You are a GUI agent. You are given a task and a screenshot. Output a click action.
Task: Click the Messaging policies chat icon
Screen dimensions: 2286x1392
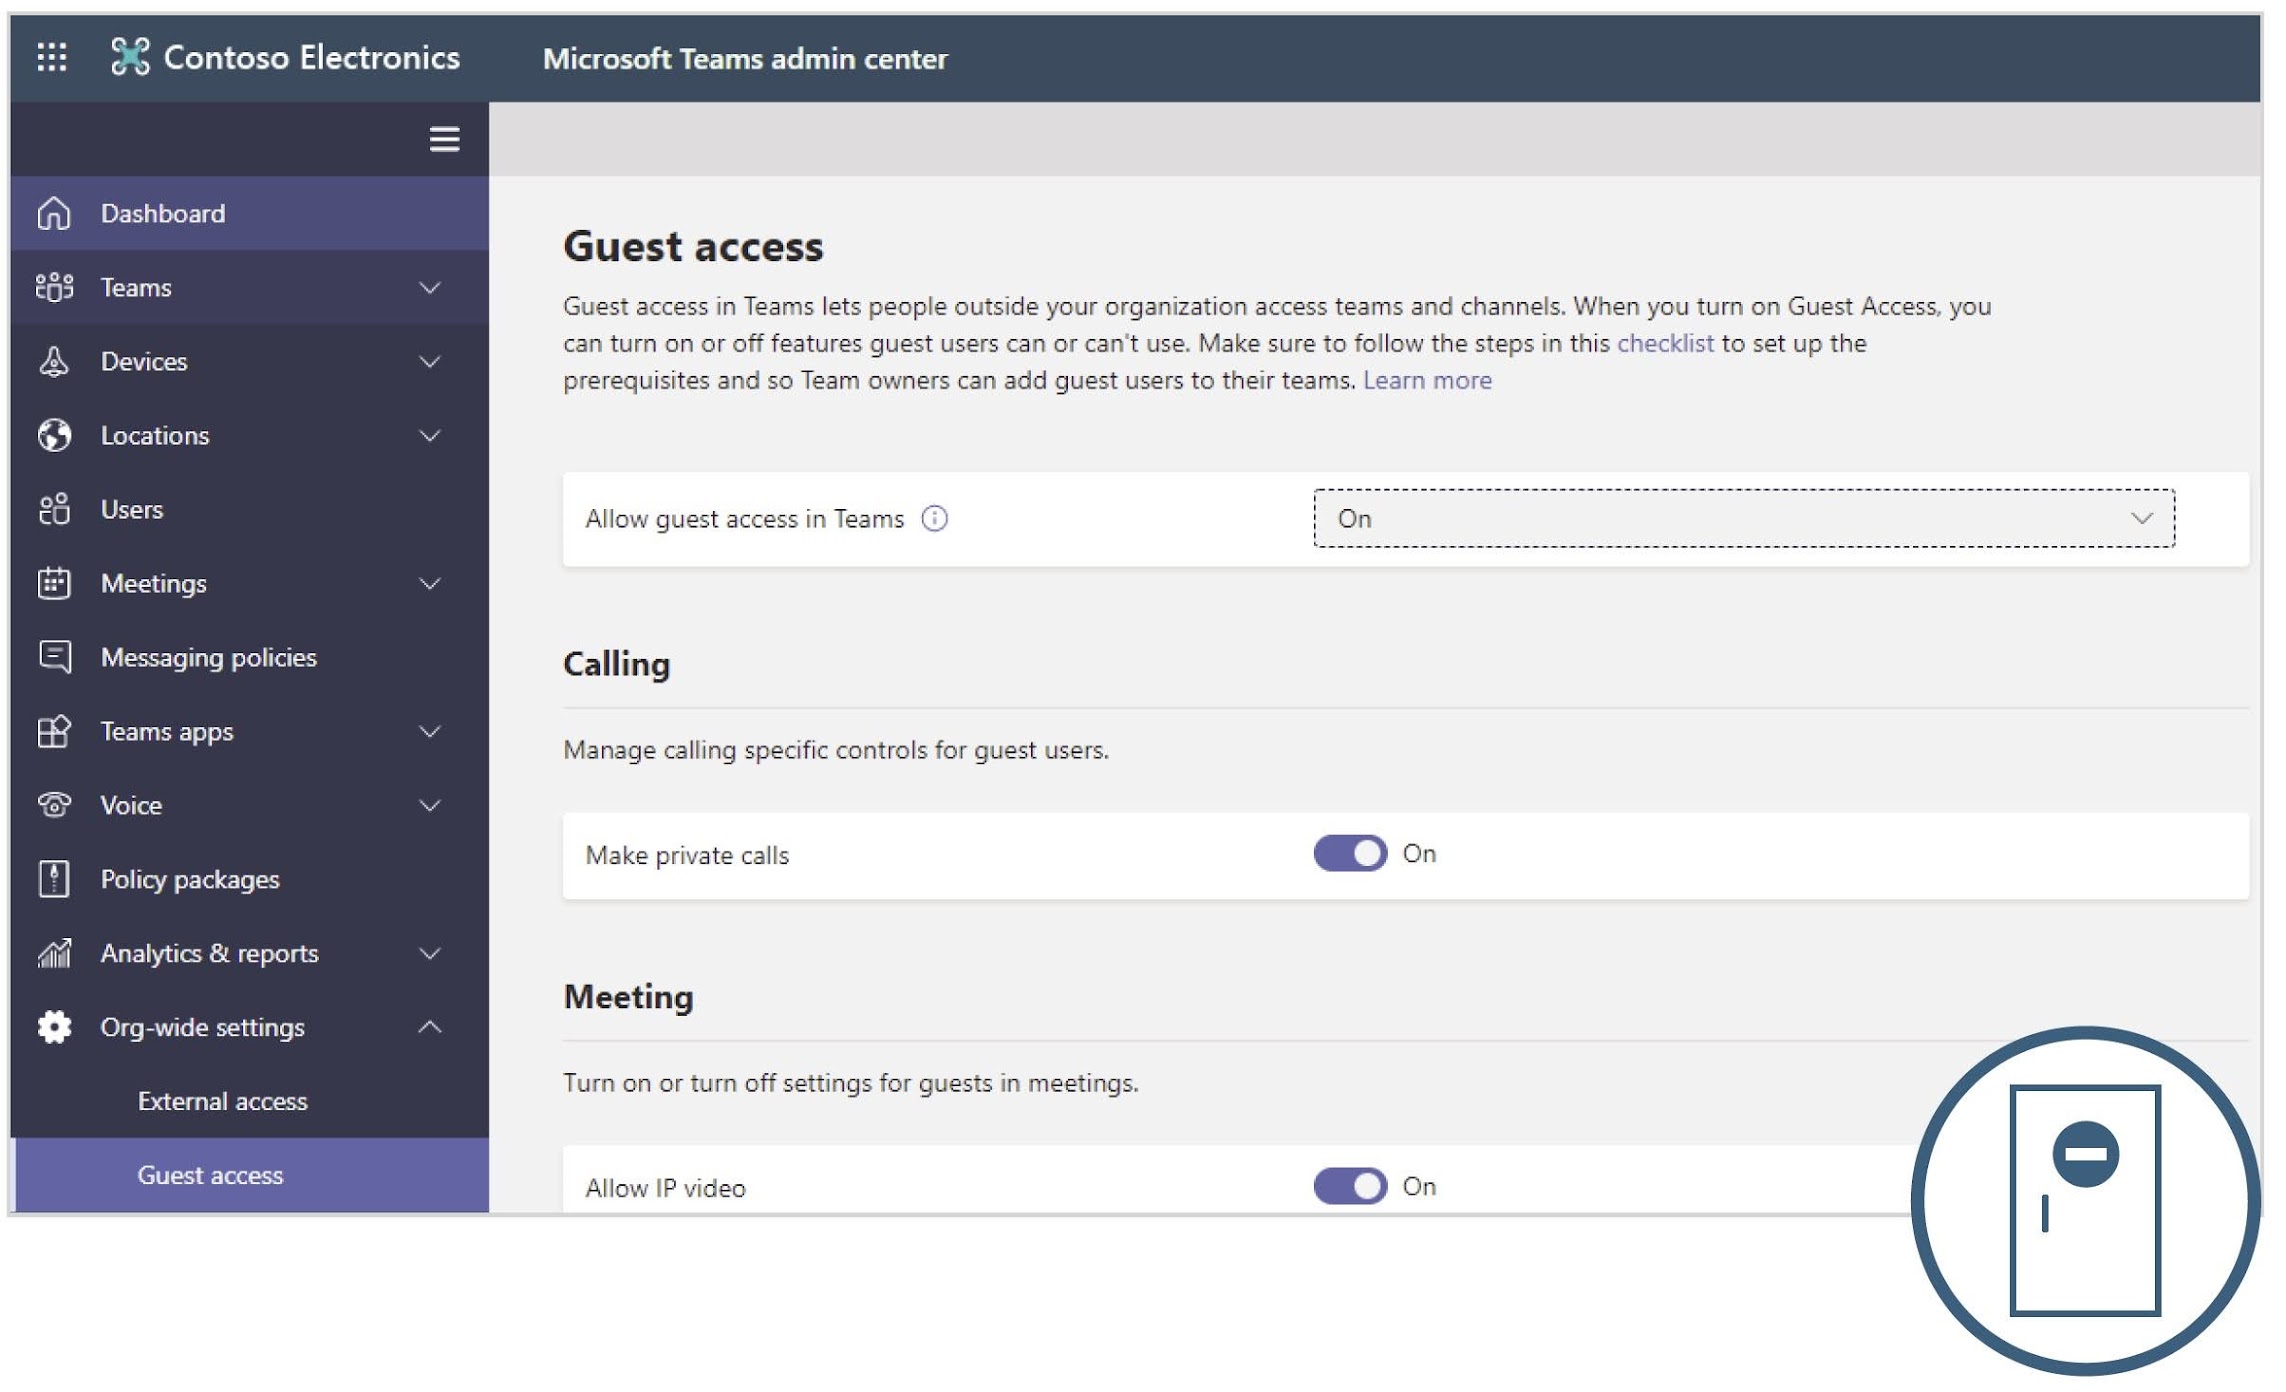[54, 657]
